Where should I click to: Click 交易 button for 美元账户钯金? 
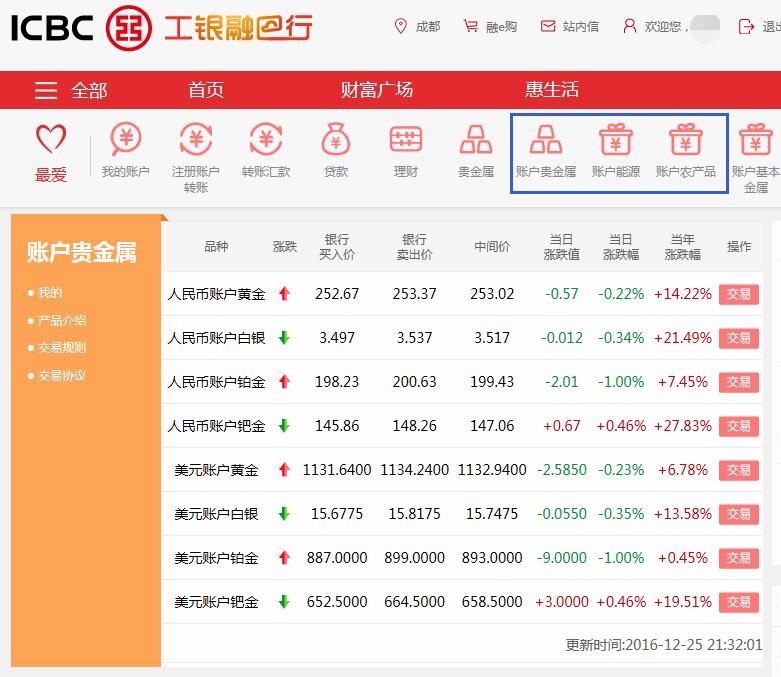click(x=739, y=602)
